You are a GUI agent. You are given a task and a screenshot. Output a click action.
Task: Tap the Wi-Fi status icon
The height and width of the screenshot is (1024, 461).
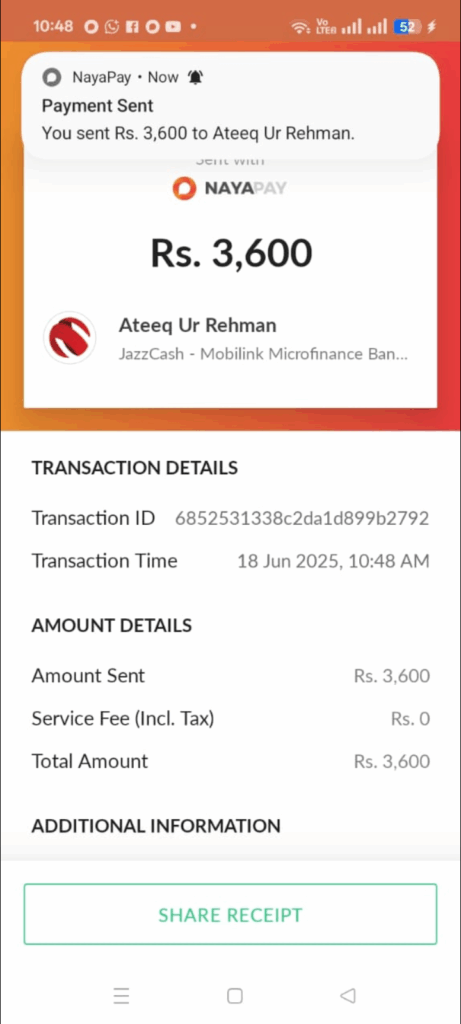point(300,27)
